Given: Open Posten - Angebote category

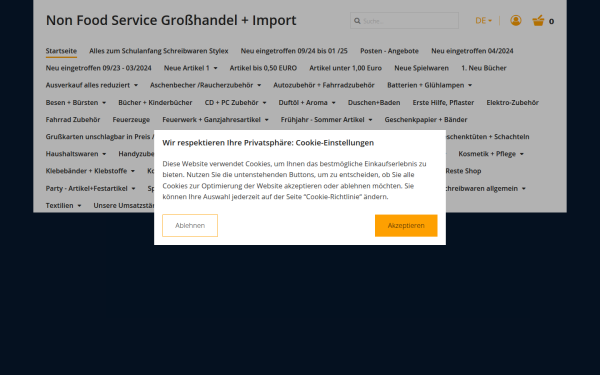Looking at the screenshot, I should (x=389, y=51).
